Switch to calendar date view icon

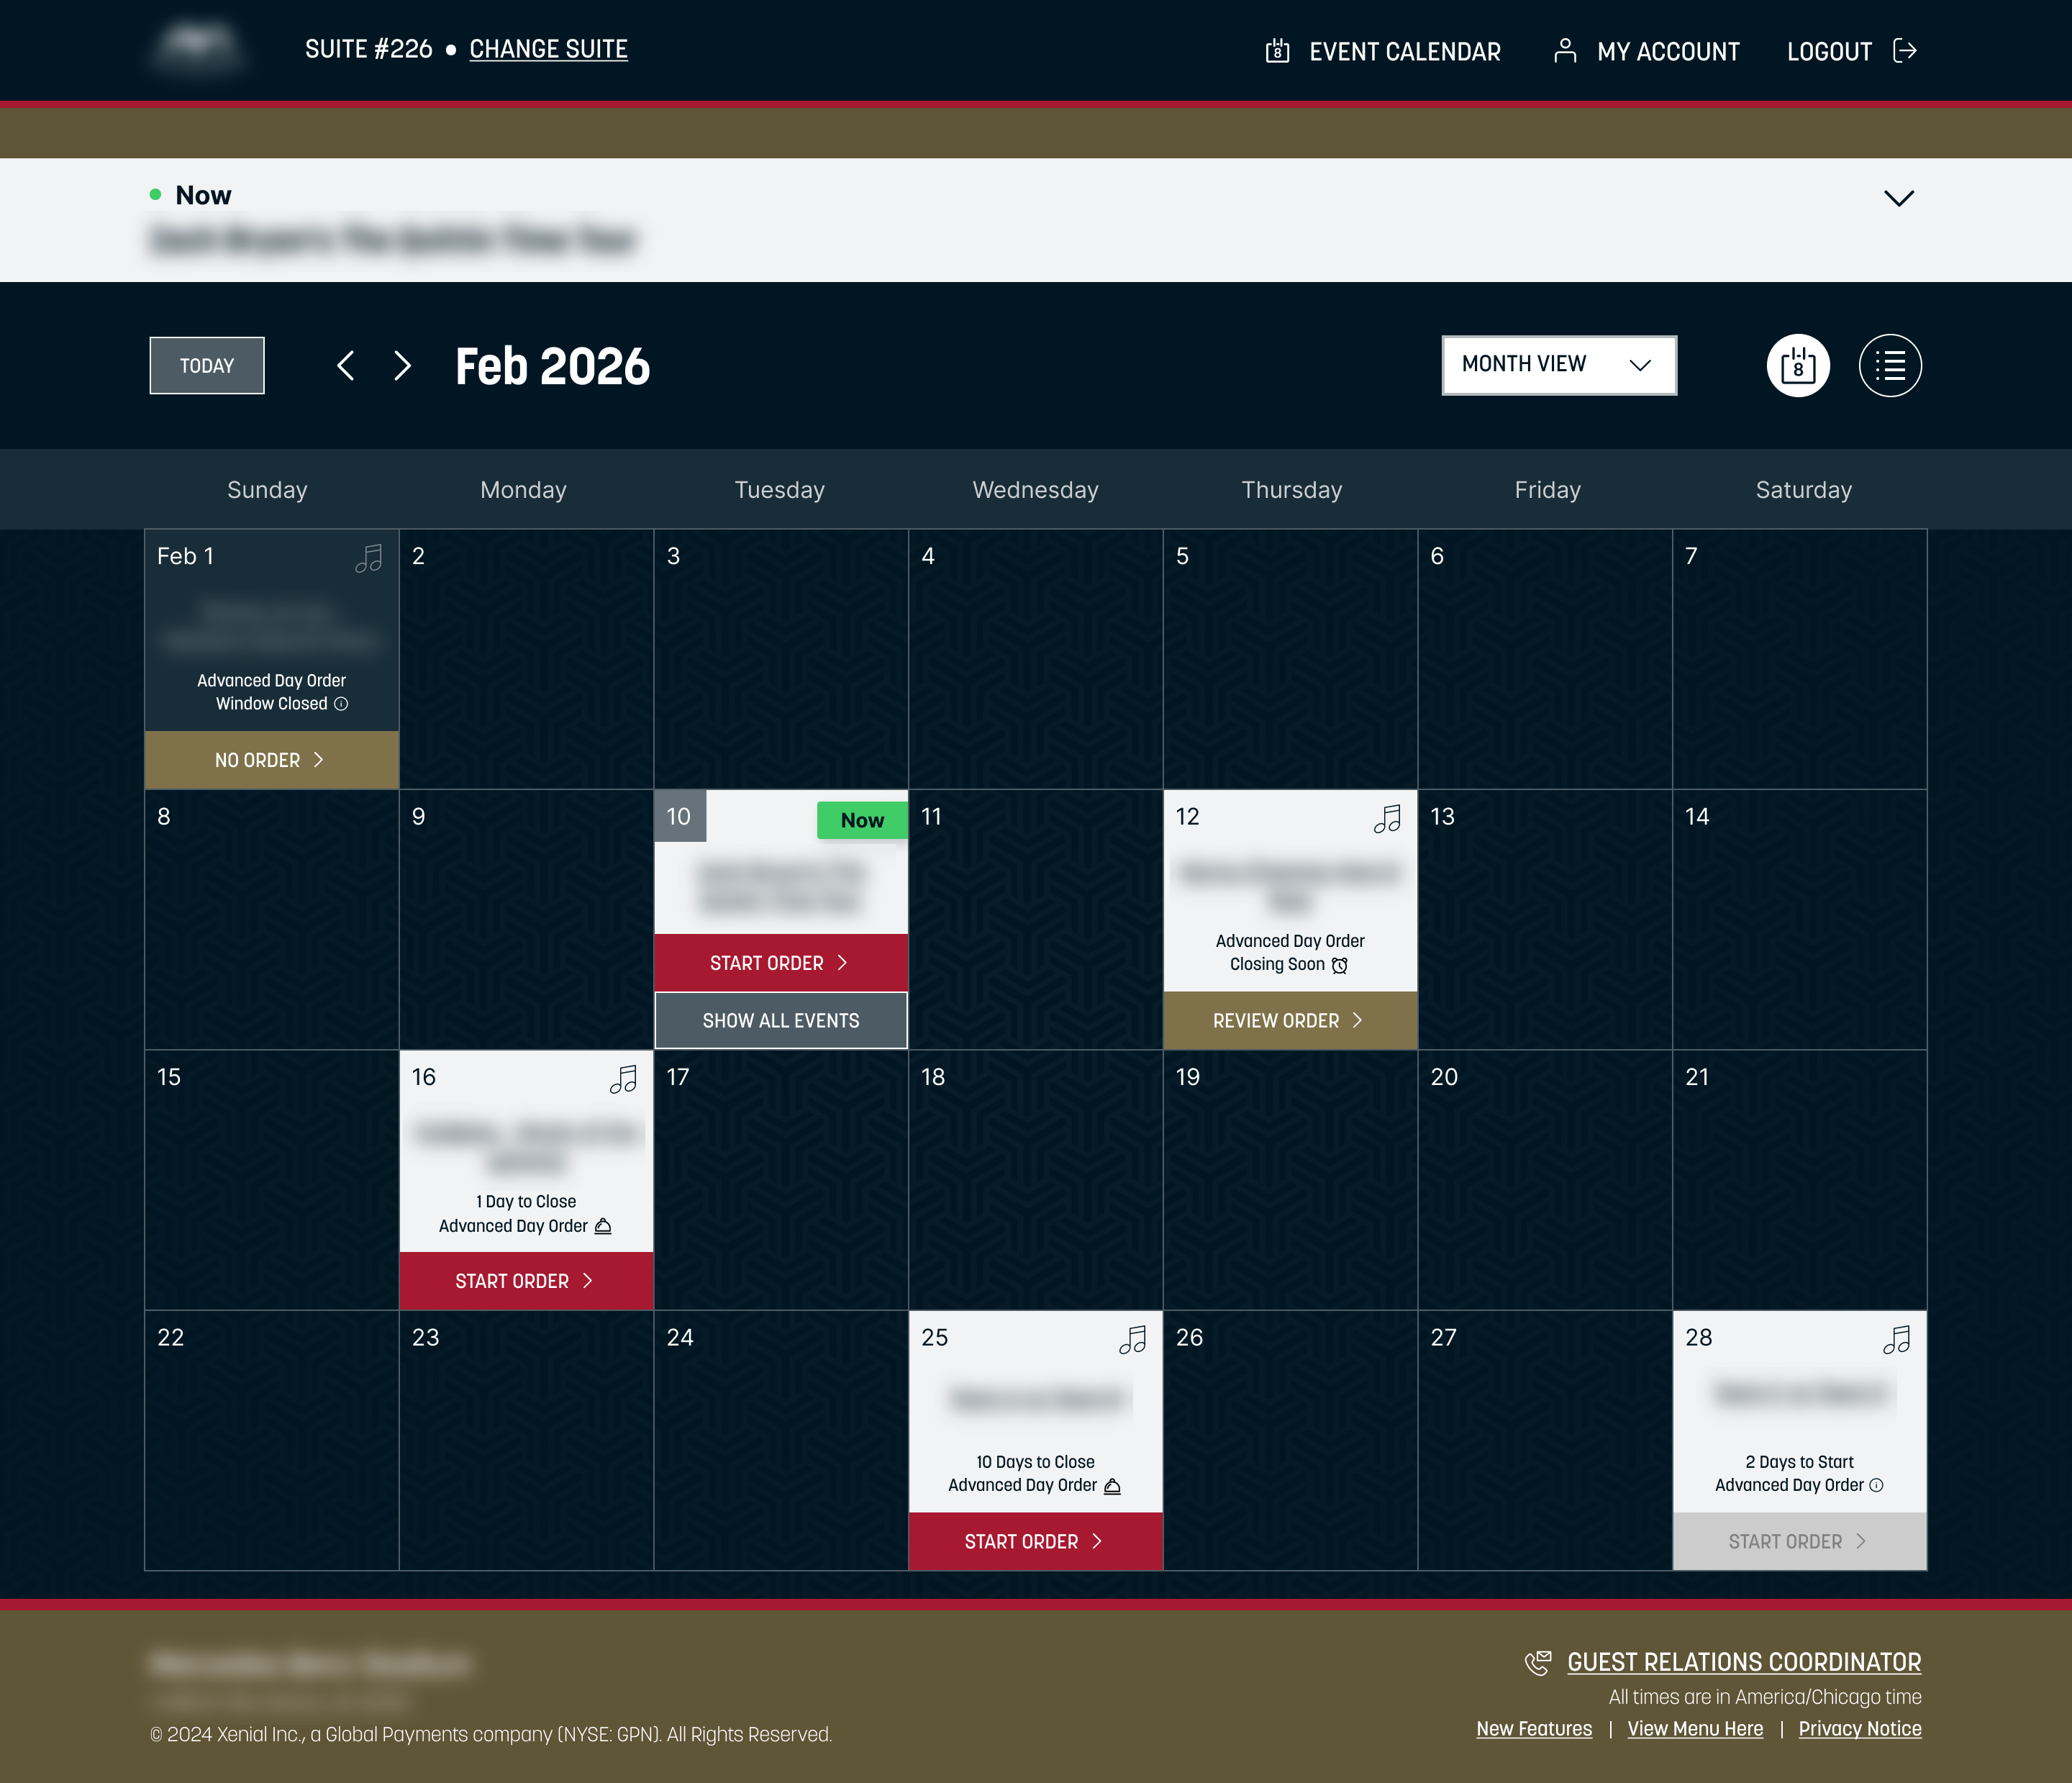pyautogui.click(x=1797, y=365)
